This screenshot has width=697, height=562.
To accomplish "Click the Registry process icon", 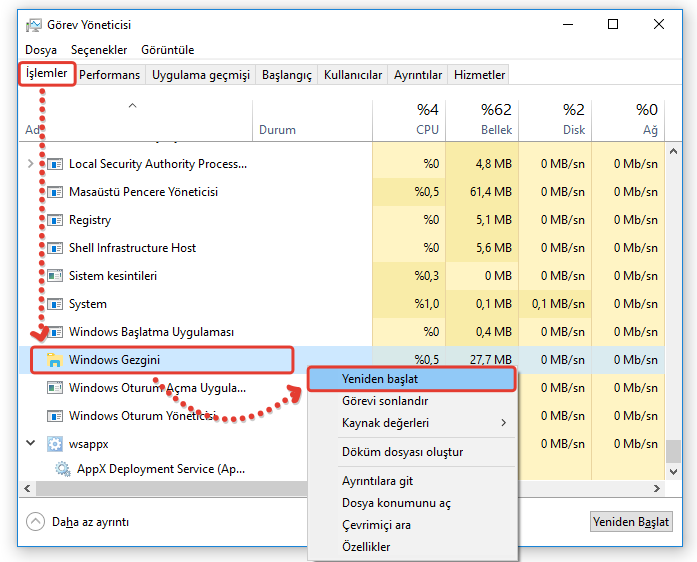I will click(53, 220).
